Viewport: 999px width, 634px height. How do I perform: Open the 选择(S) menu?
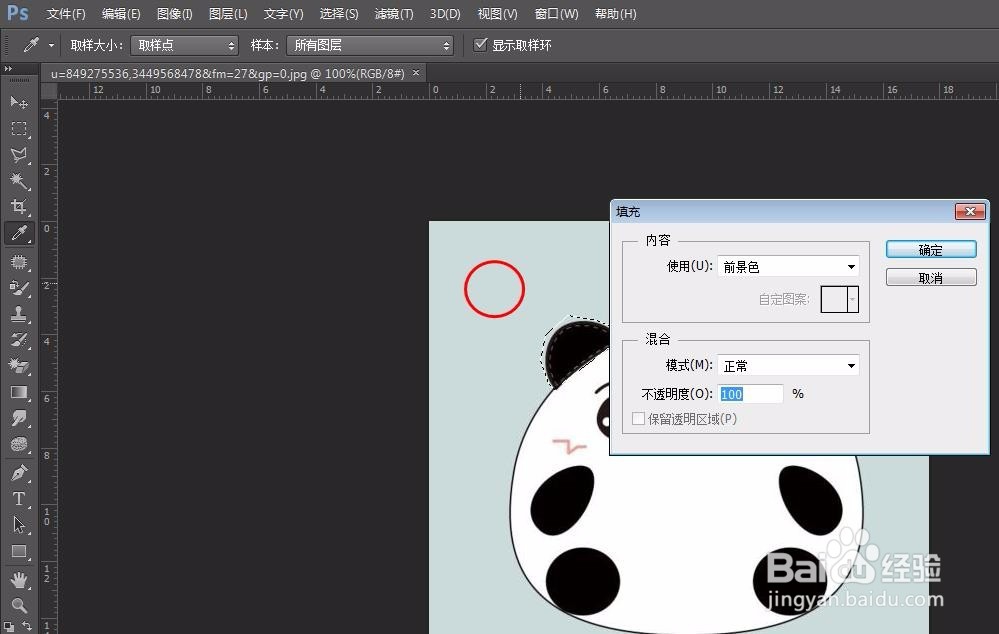point(339,13)
